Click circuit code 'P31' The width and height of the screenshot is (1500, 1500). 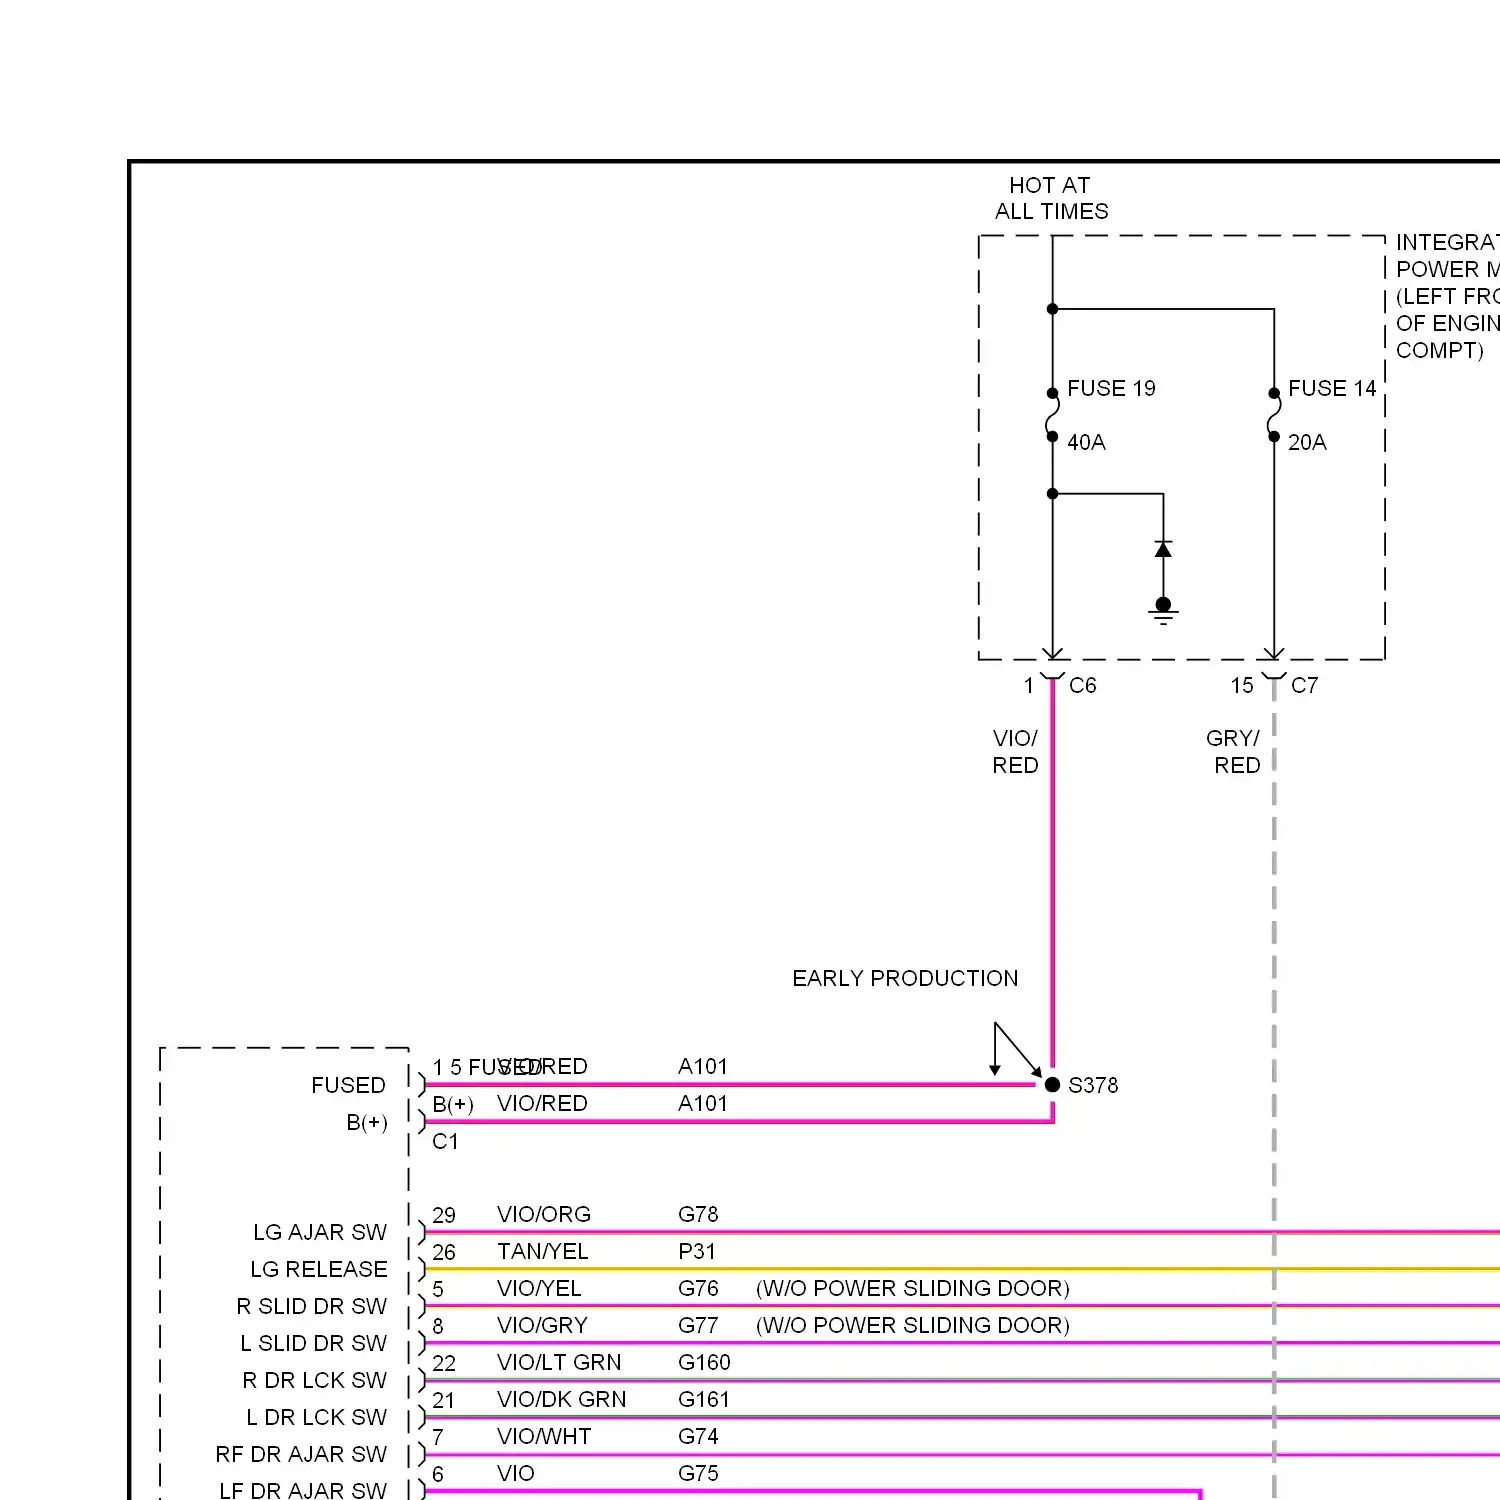point(697,1251)
